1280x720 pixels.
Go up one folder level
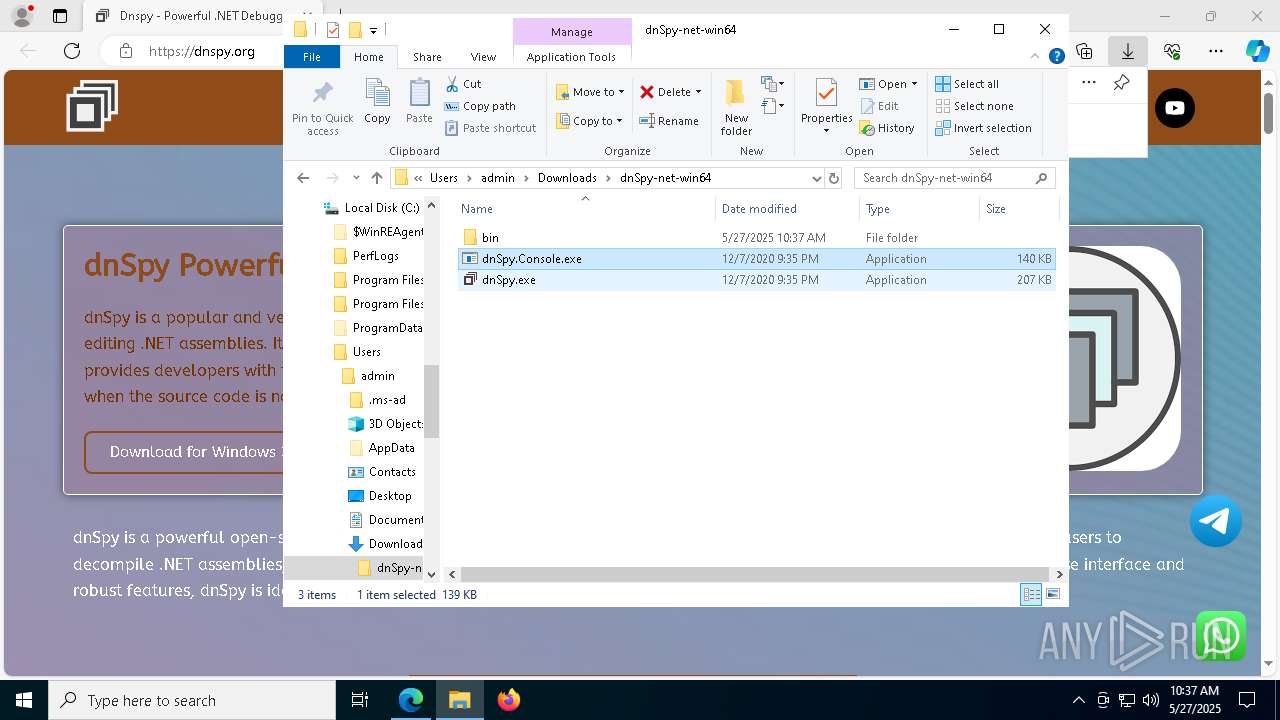click(376, 178)
